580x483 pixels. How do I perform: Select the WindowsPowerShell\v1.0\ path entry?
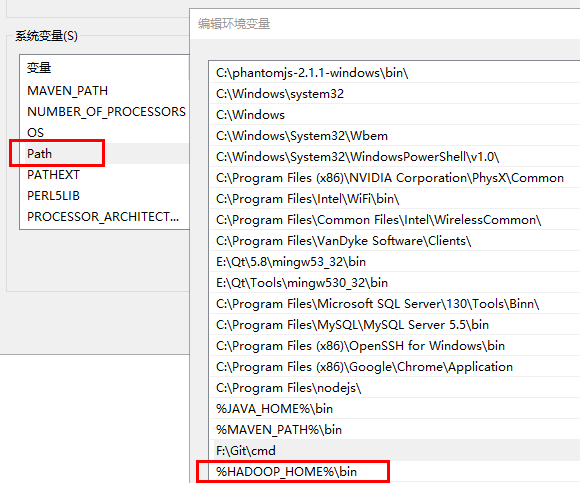395,157
